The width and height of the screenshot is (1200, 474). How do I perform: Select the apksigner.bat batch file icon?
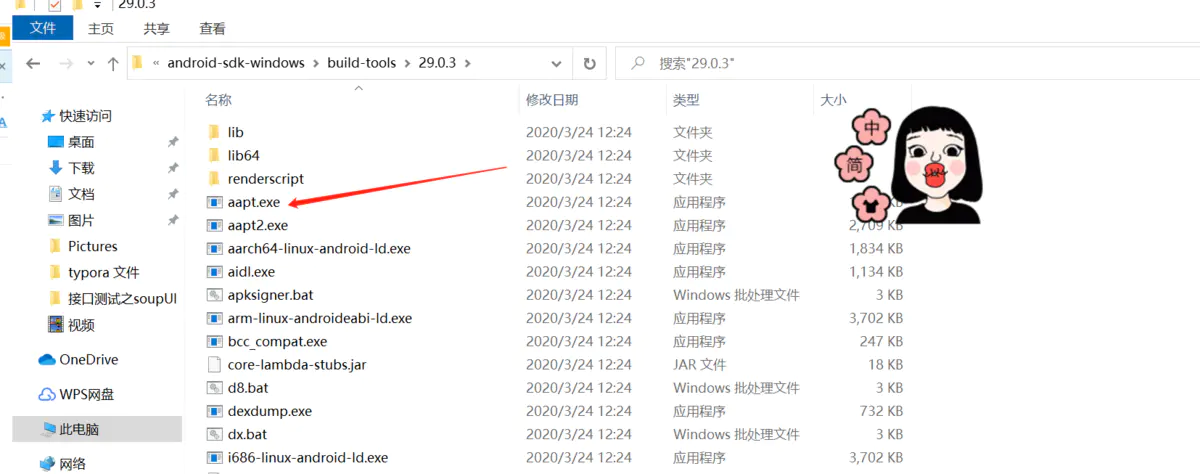(x=213, y=295)
